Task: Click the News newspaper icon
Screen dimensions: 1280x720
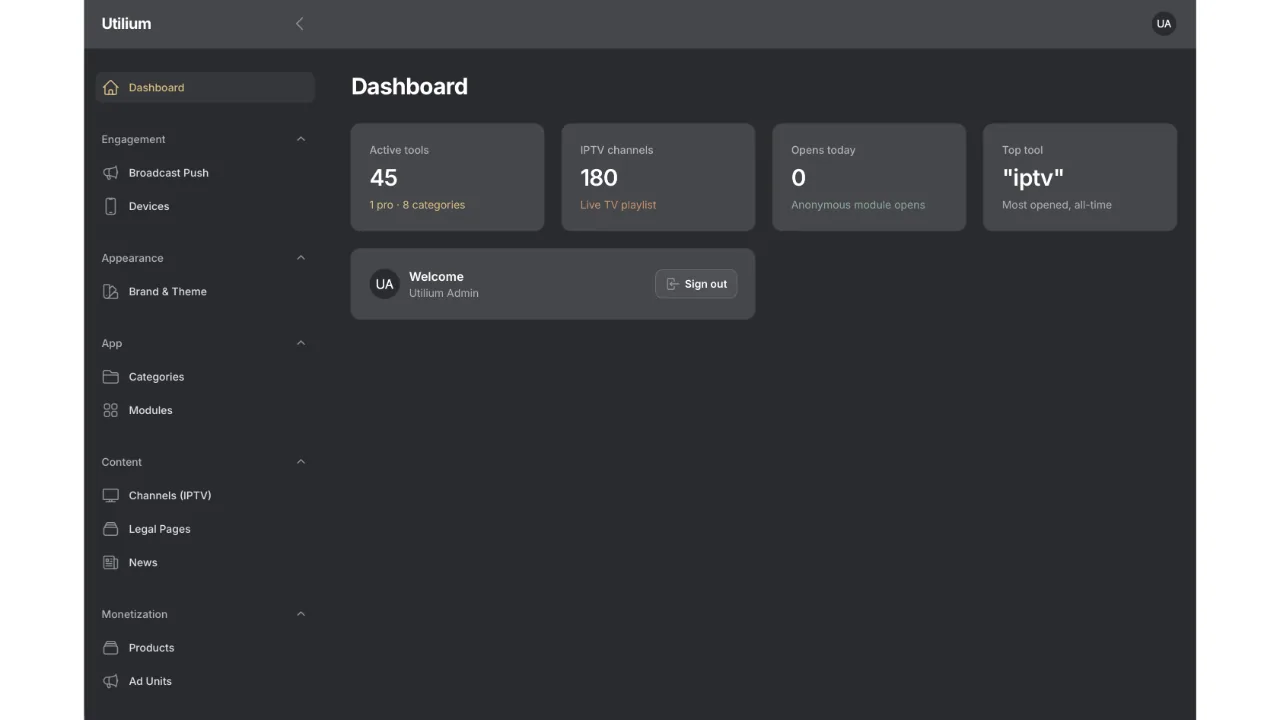Action: click(111, 563)
